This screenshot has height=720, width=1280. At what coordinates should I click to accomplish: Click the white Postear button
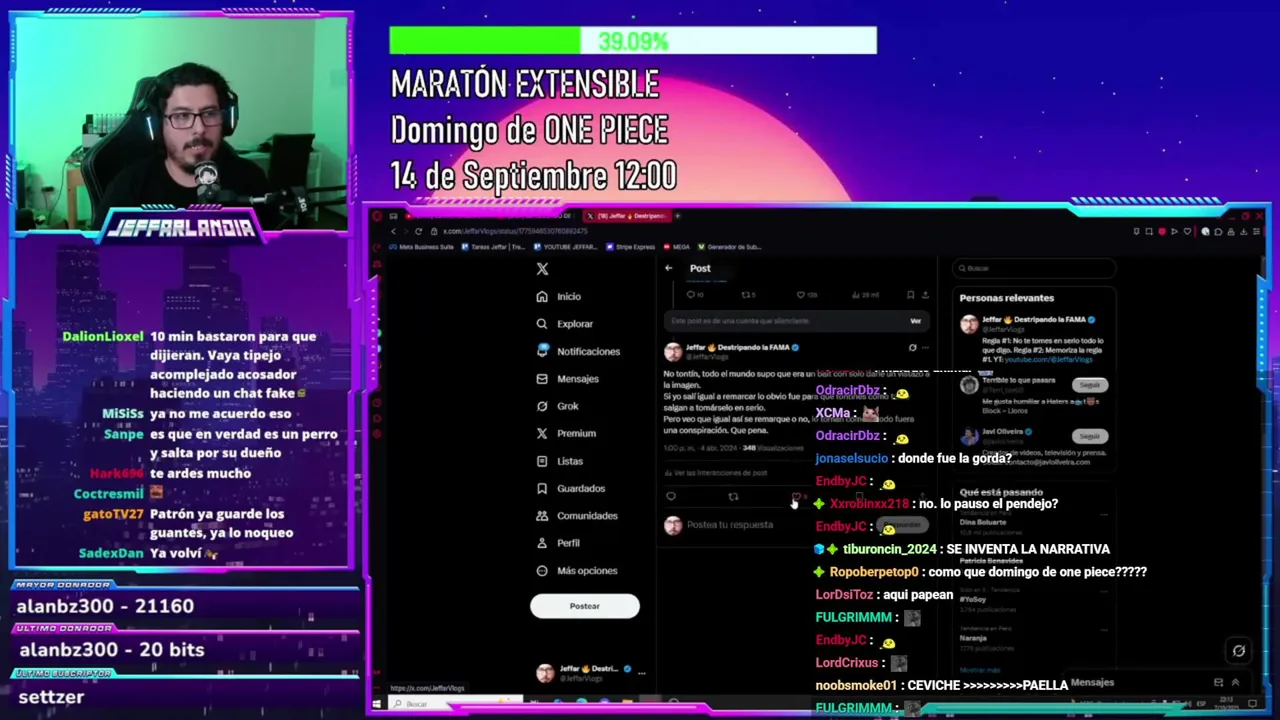pos(585,606)
